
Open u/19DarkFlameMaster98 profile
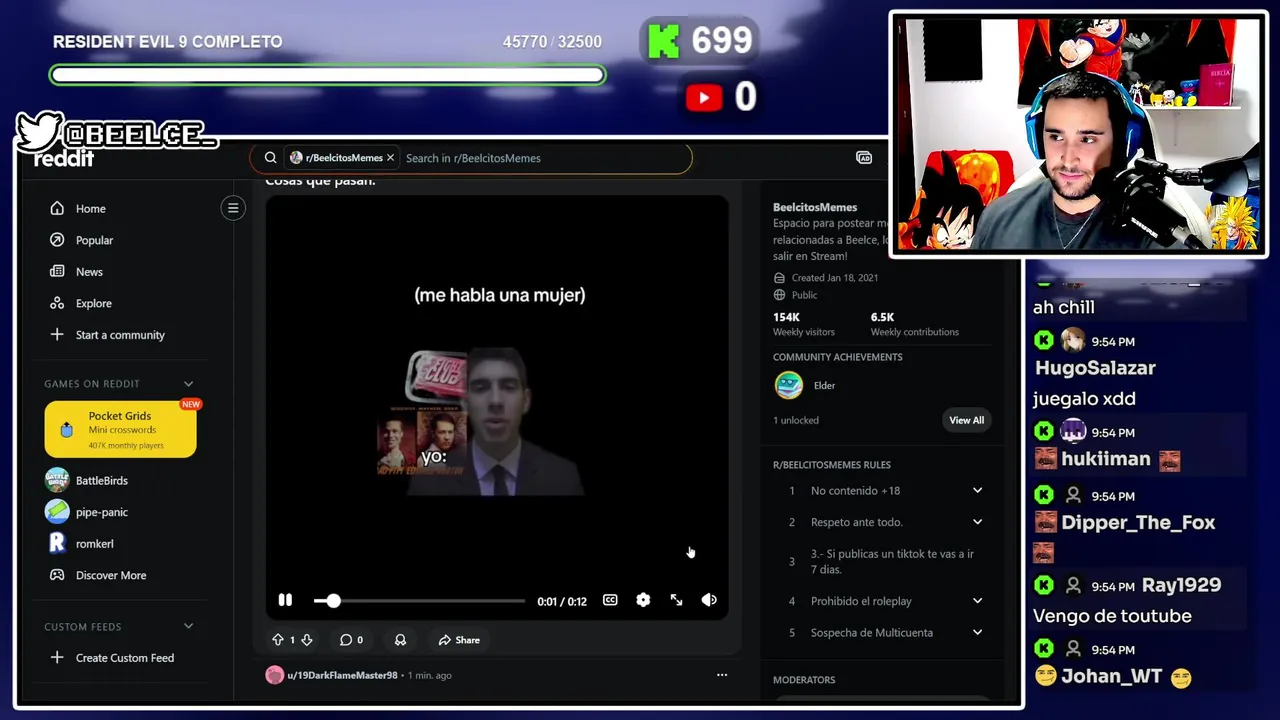[342, 675]
